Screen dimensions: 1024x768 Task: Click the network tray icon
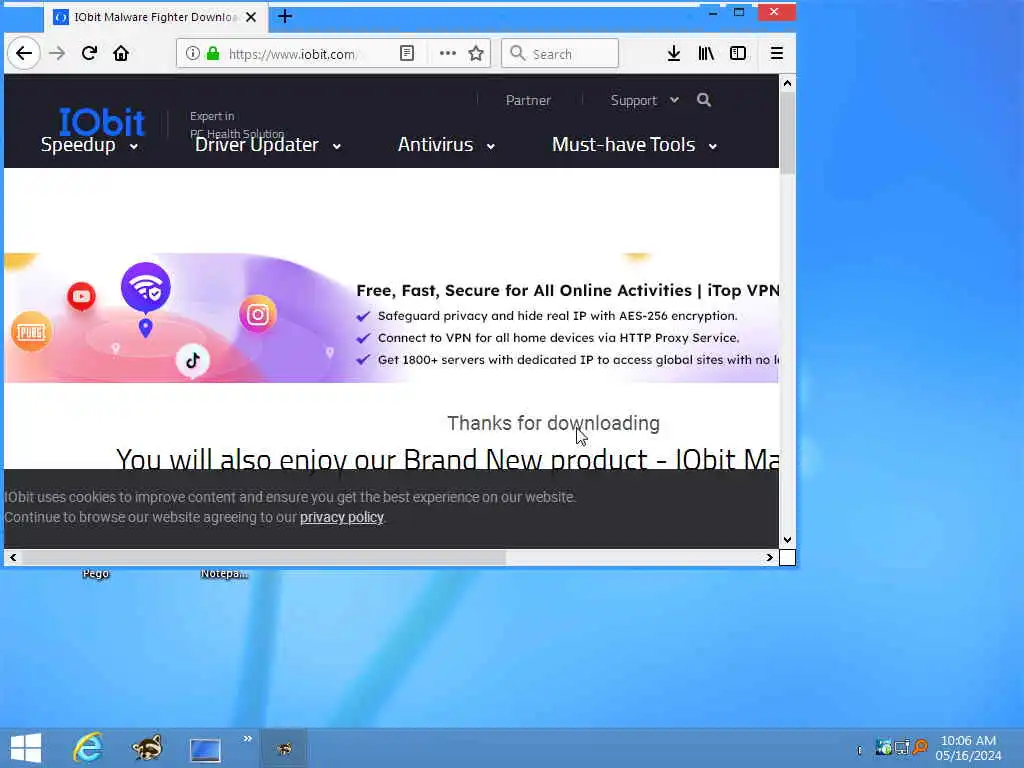(903, 747)
